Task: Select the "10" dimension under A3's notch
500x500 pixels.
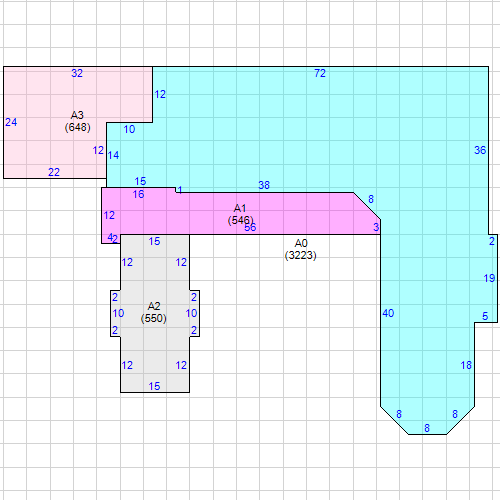Action: 129,129
